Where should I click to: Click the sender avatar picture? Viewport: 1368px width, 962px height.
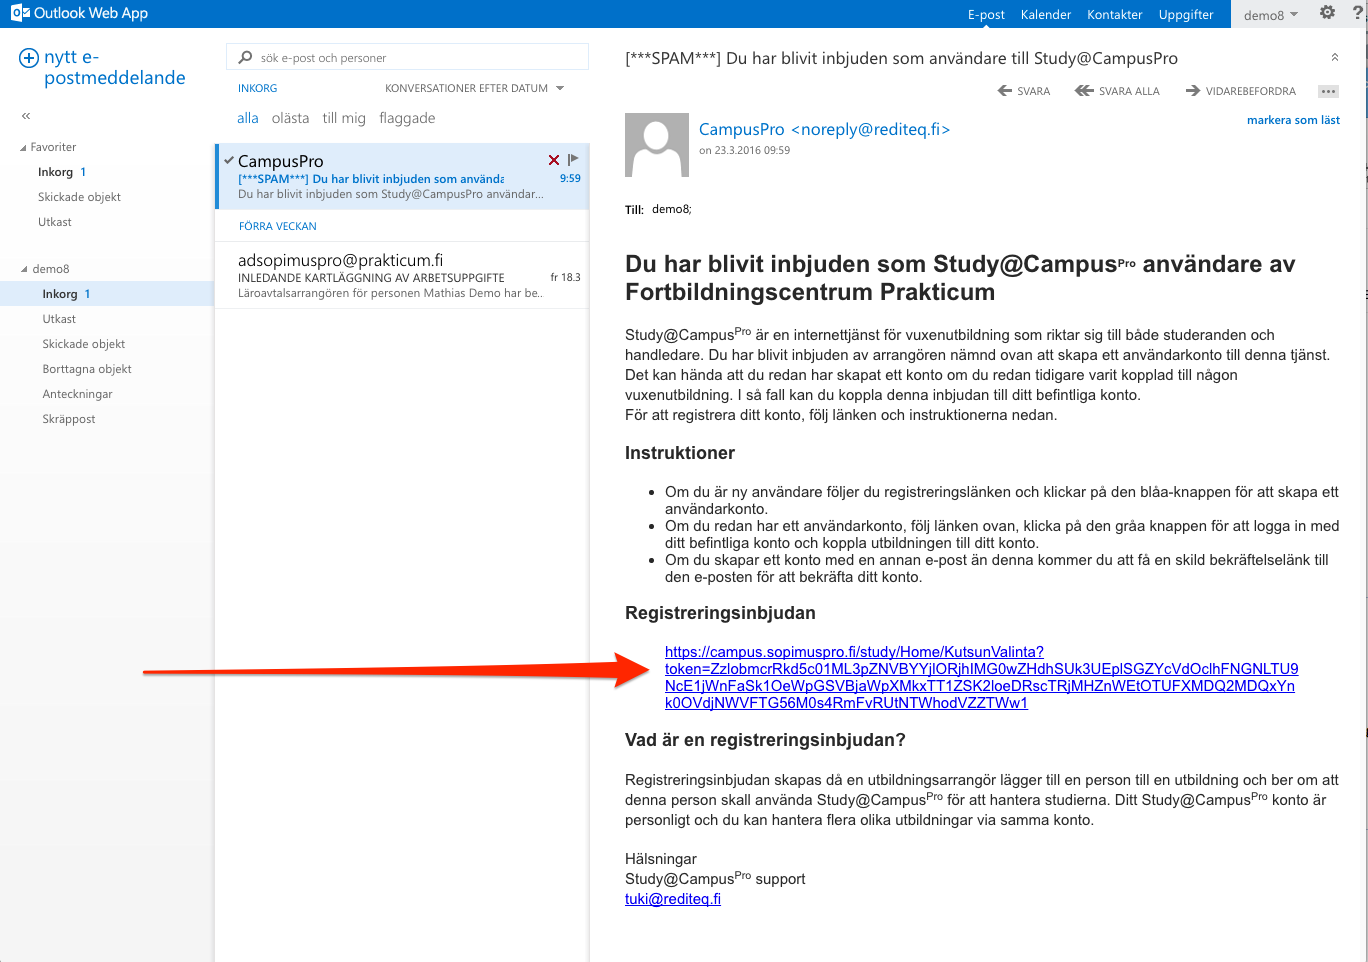(x=657, y=145)
